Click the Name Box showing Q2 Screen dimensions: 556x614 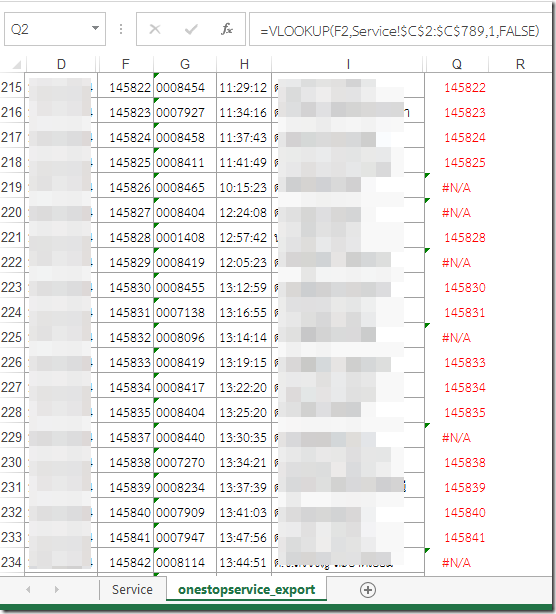[x=55, y=29]
